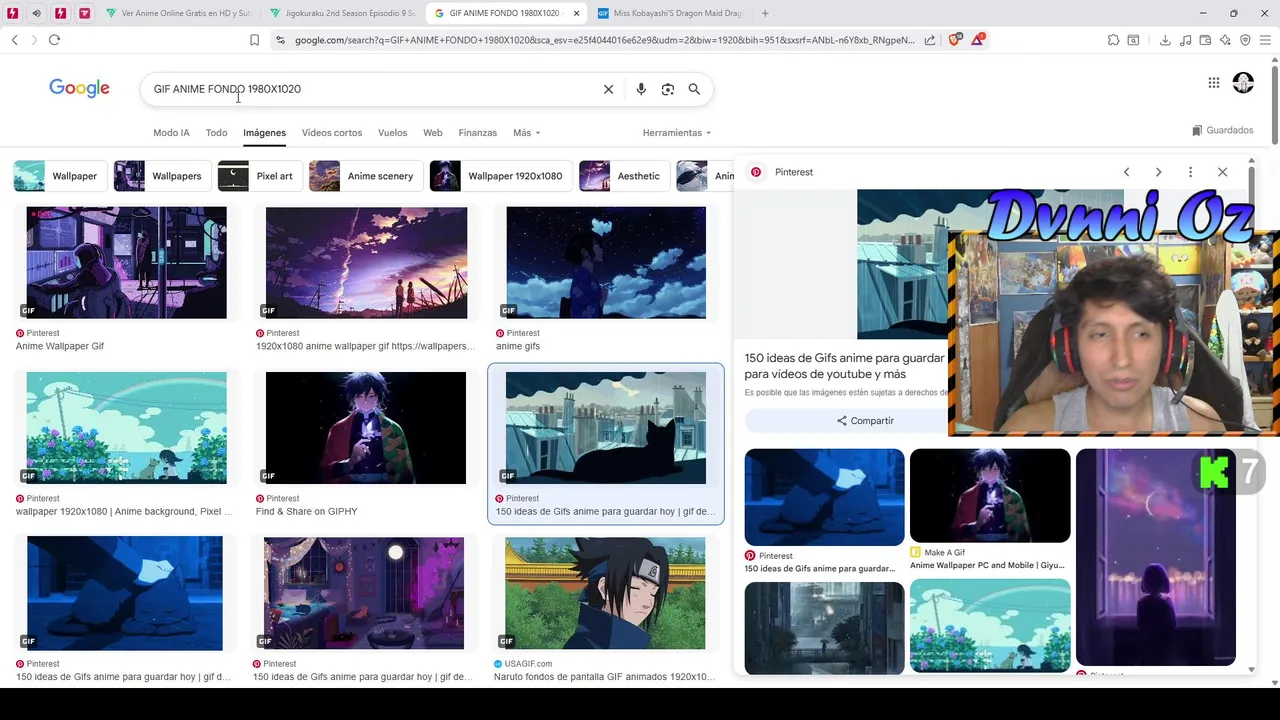Open '150 ideas de Gifs anime' title link

[844, 365]
